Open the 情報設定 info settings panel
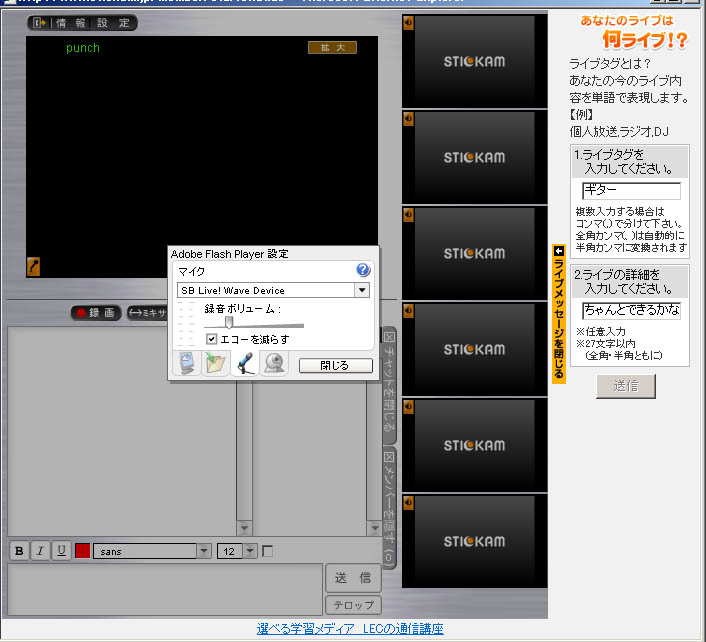This screenshot has height=642, width=706. pos(82,23)
